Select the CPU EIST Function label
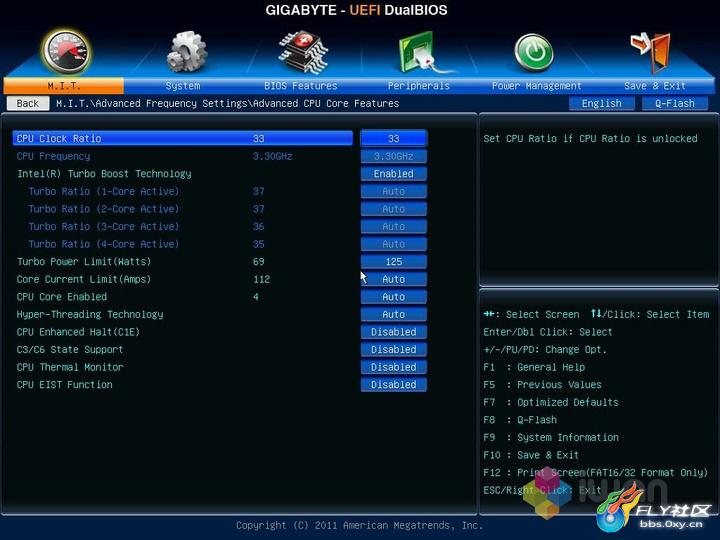 coord(64,384)
